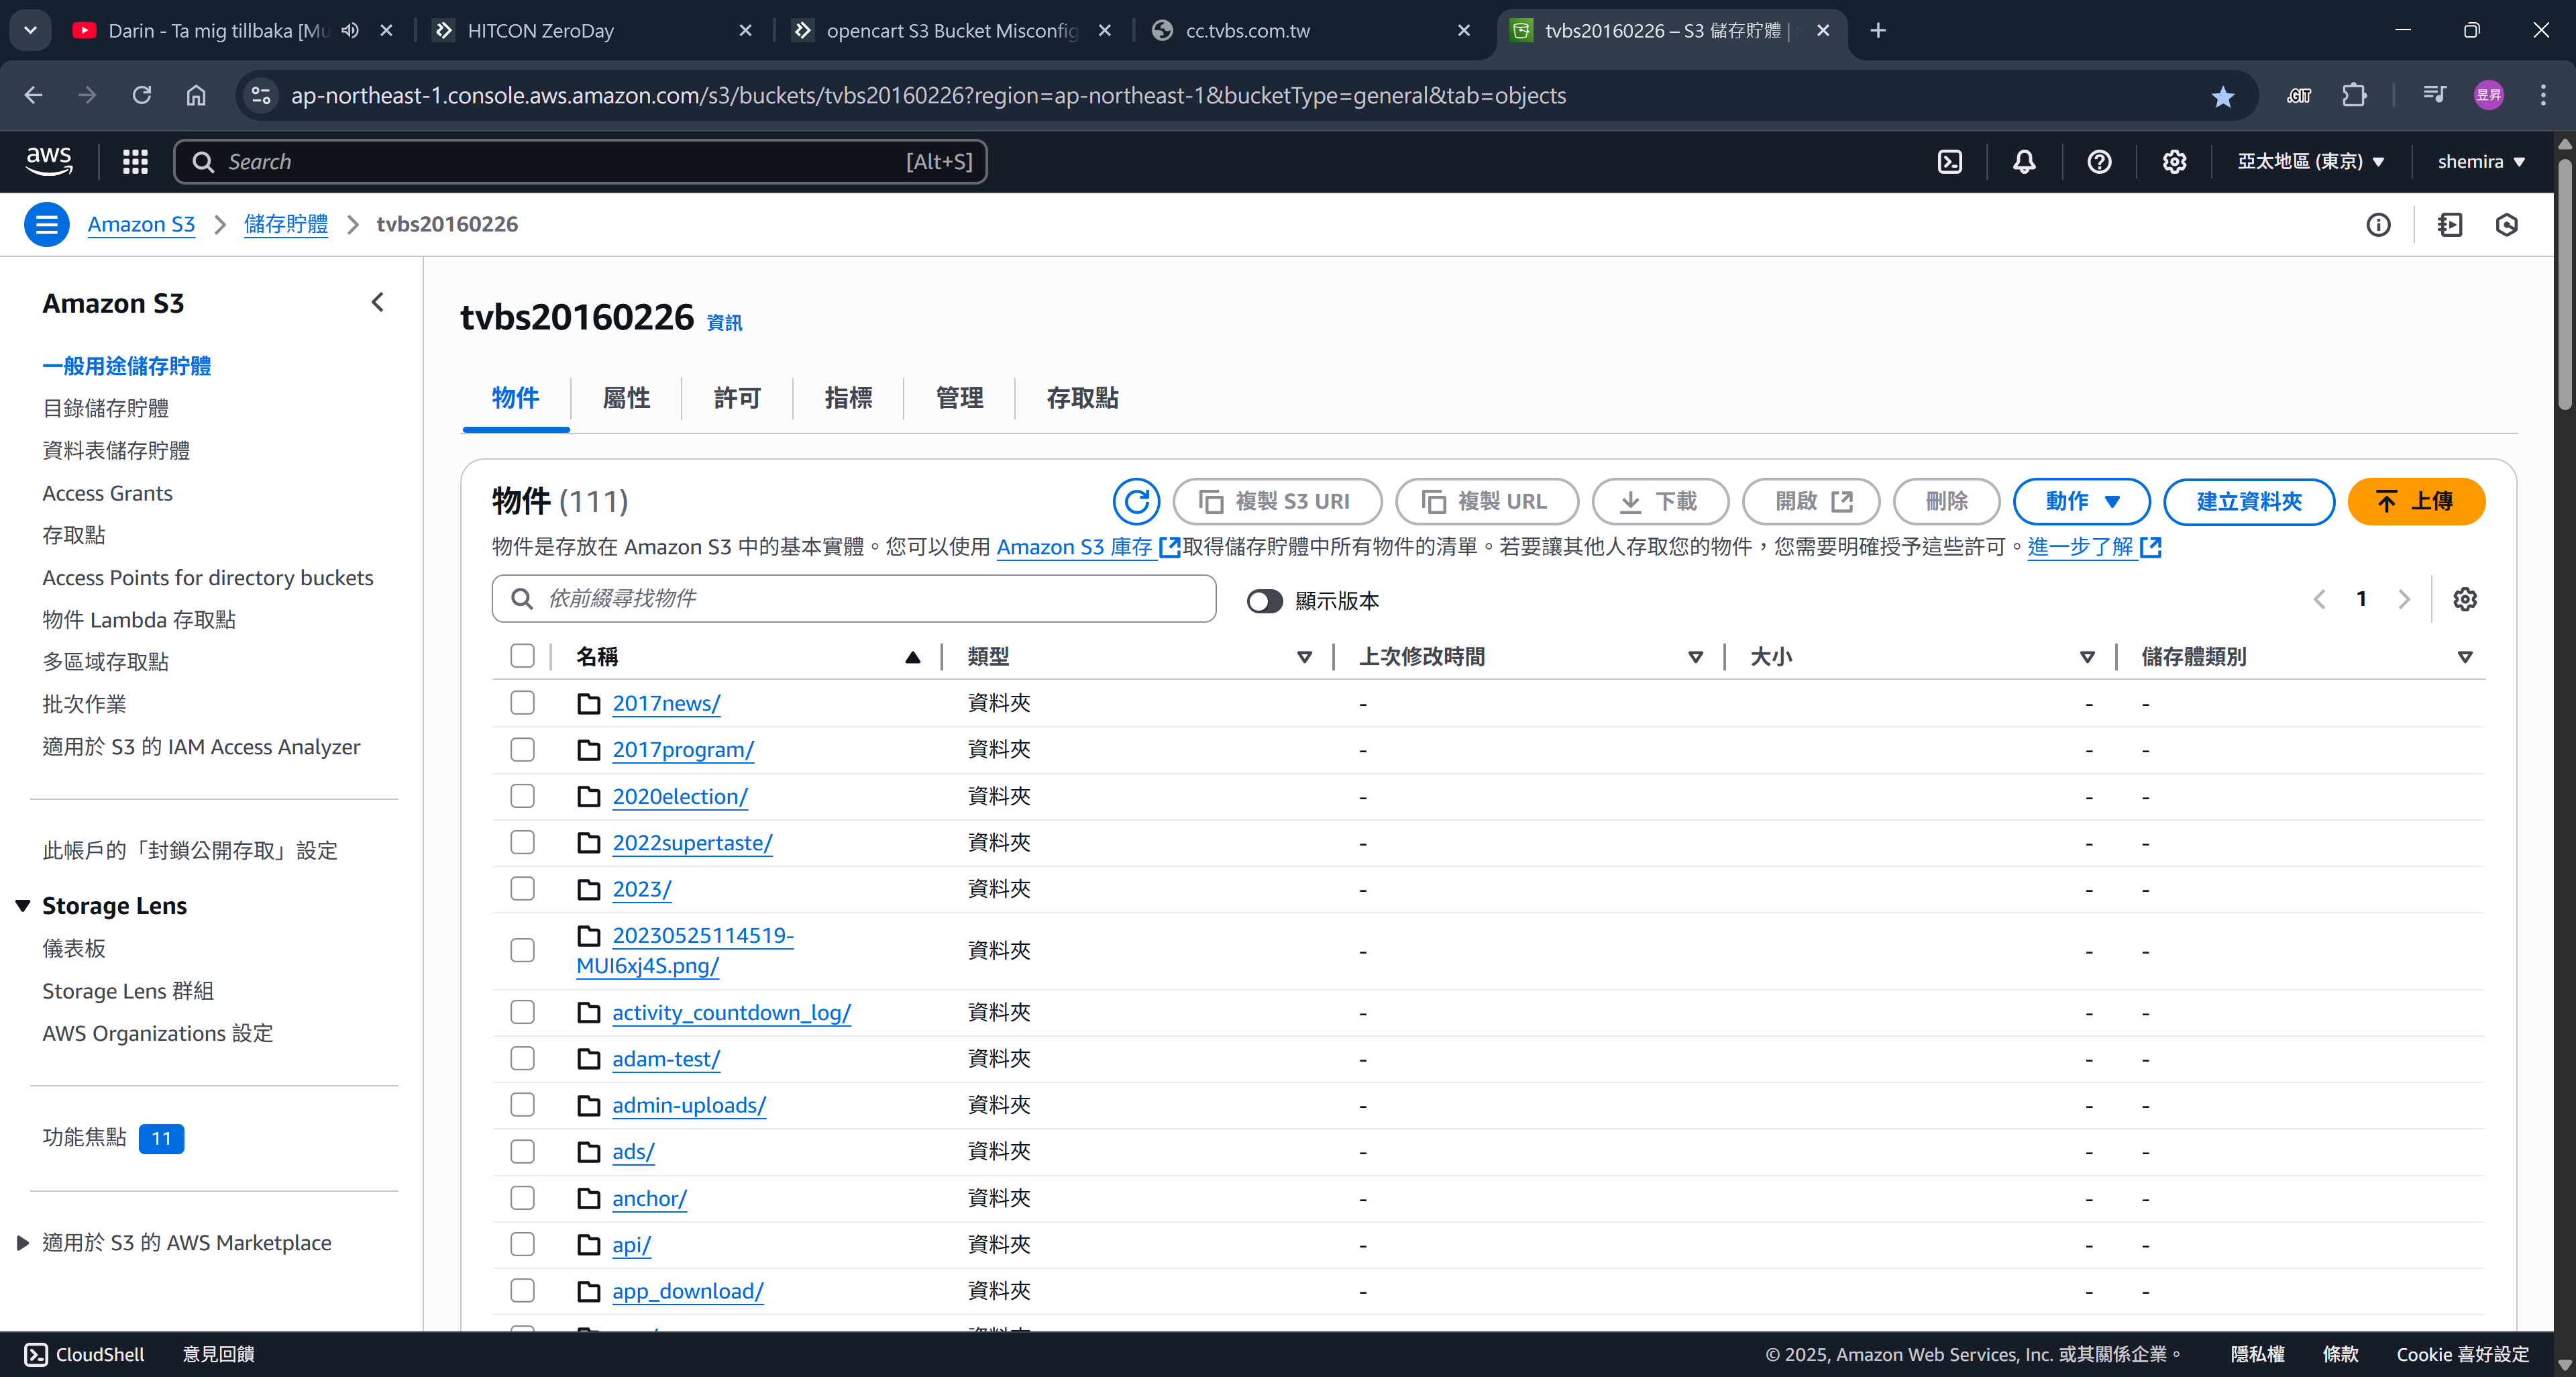Image resolution: width=2576 pixels, height=1377 pixels.
Task: Check the 2020election/ folder checkbox
Action: coord(522,796)
